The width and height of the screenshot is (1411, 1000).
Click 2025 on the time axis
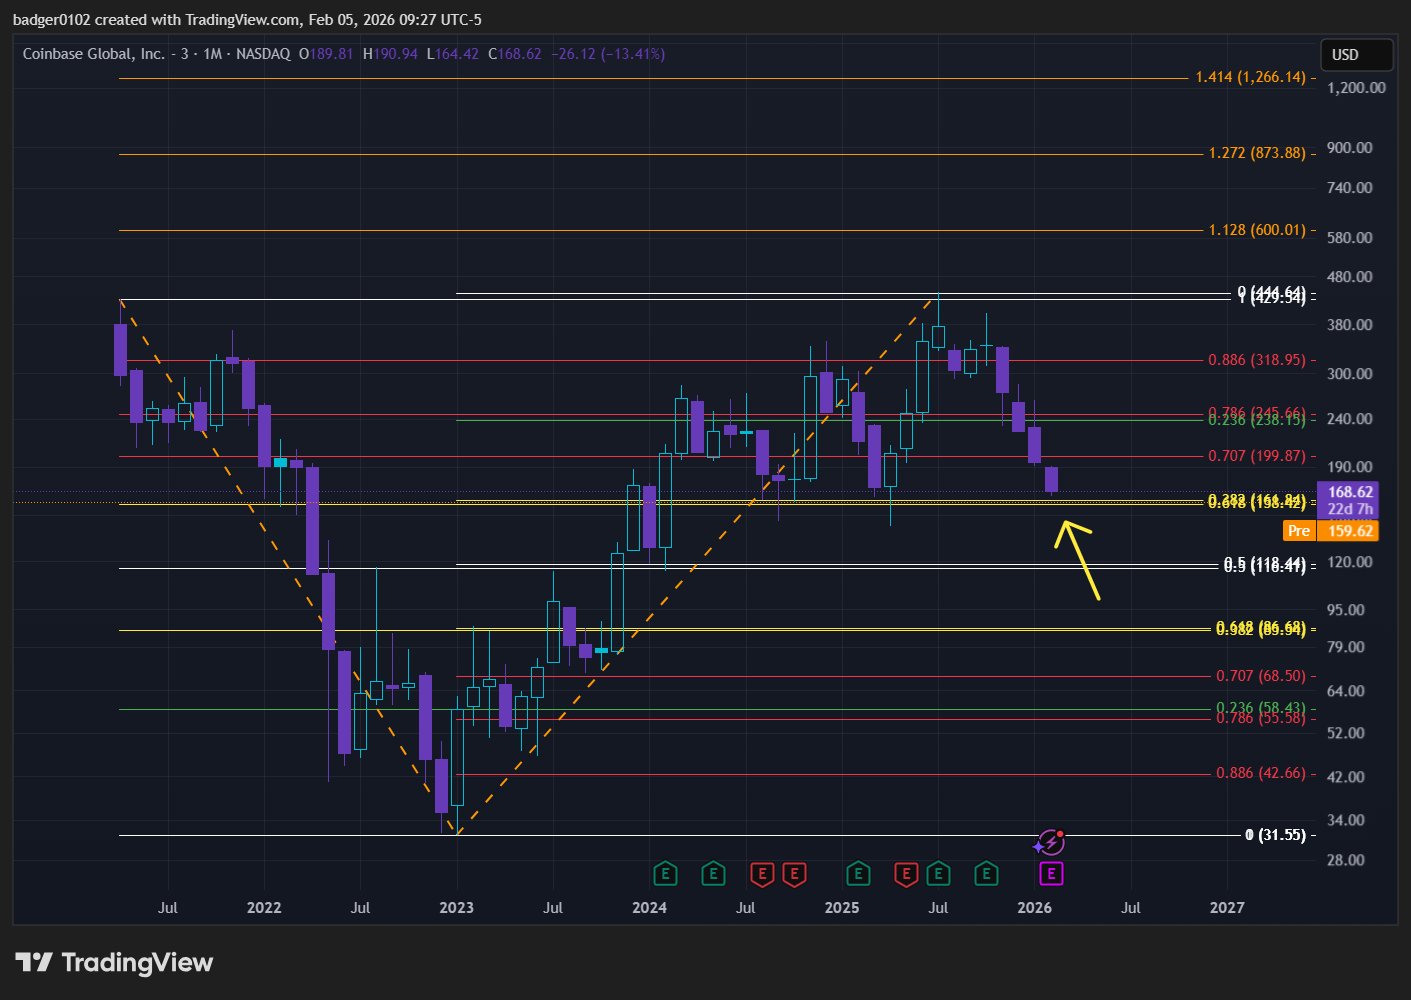842,908
